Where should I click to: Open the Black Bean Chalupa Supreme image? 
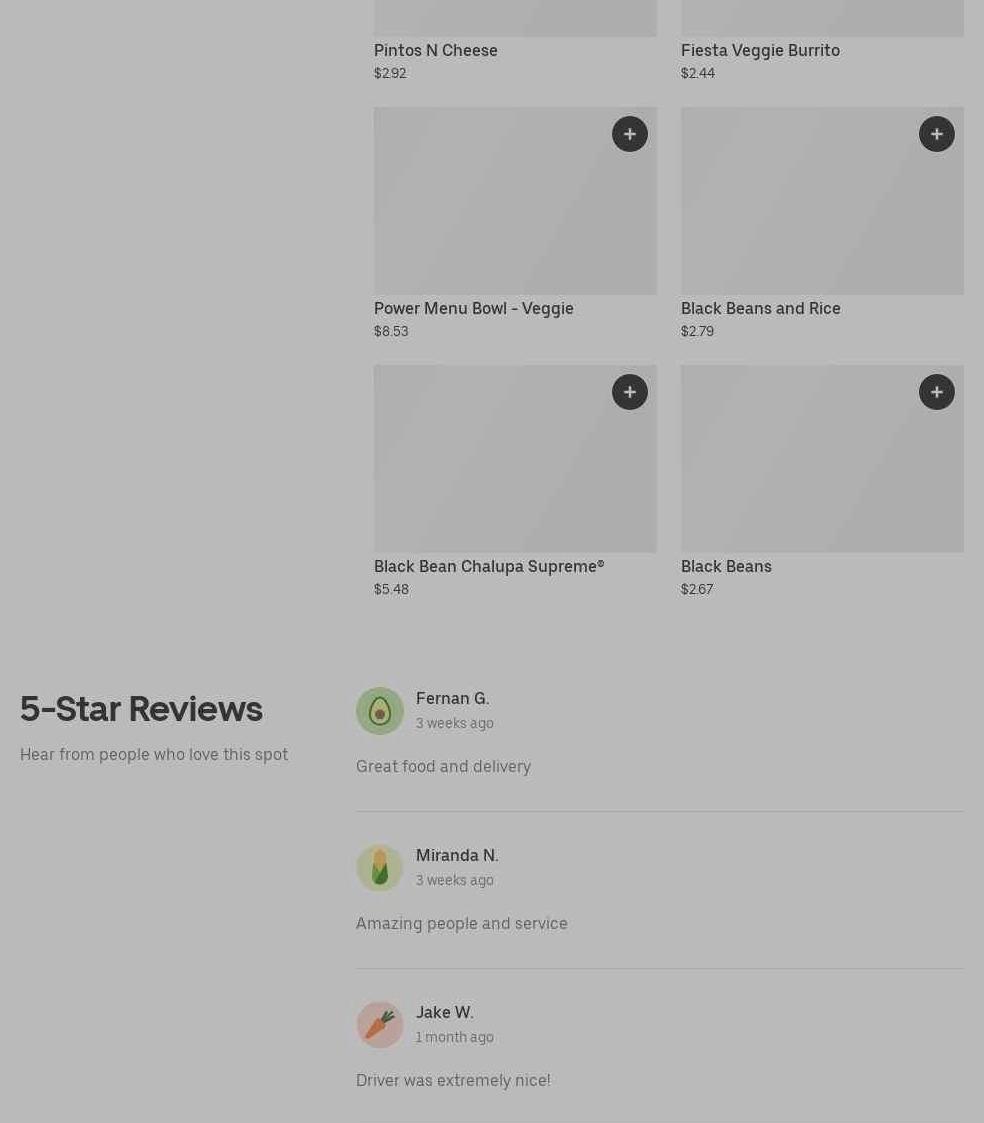515,459
